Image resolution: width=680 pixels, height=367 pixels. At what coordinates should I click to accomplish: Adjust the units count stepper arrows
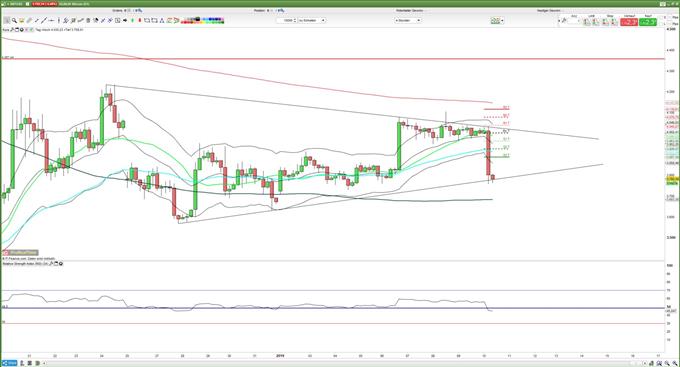pos(295,20)
